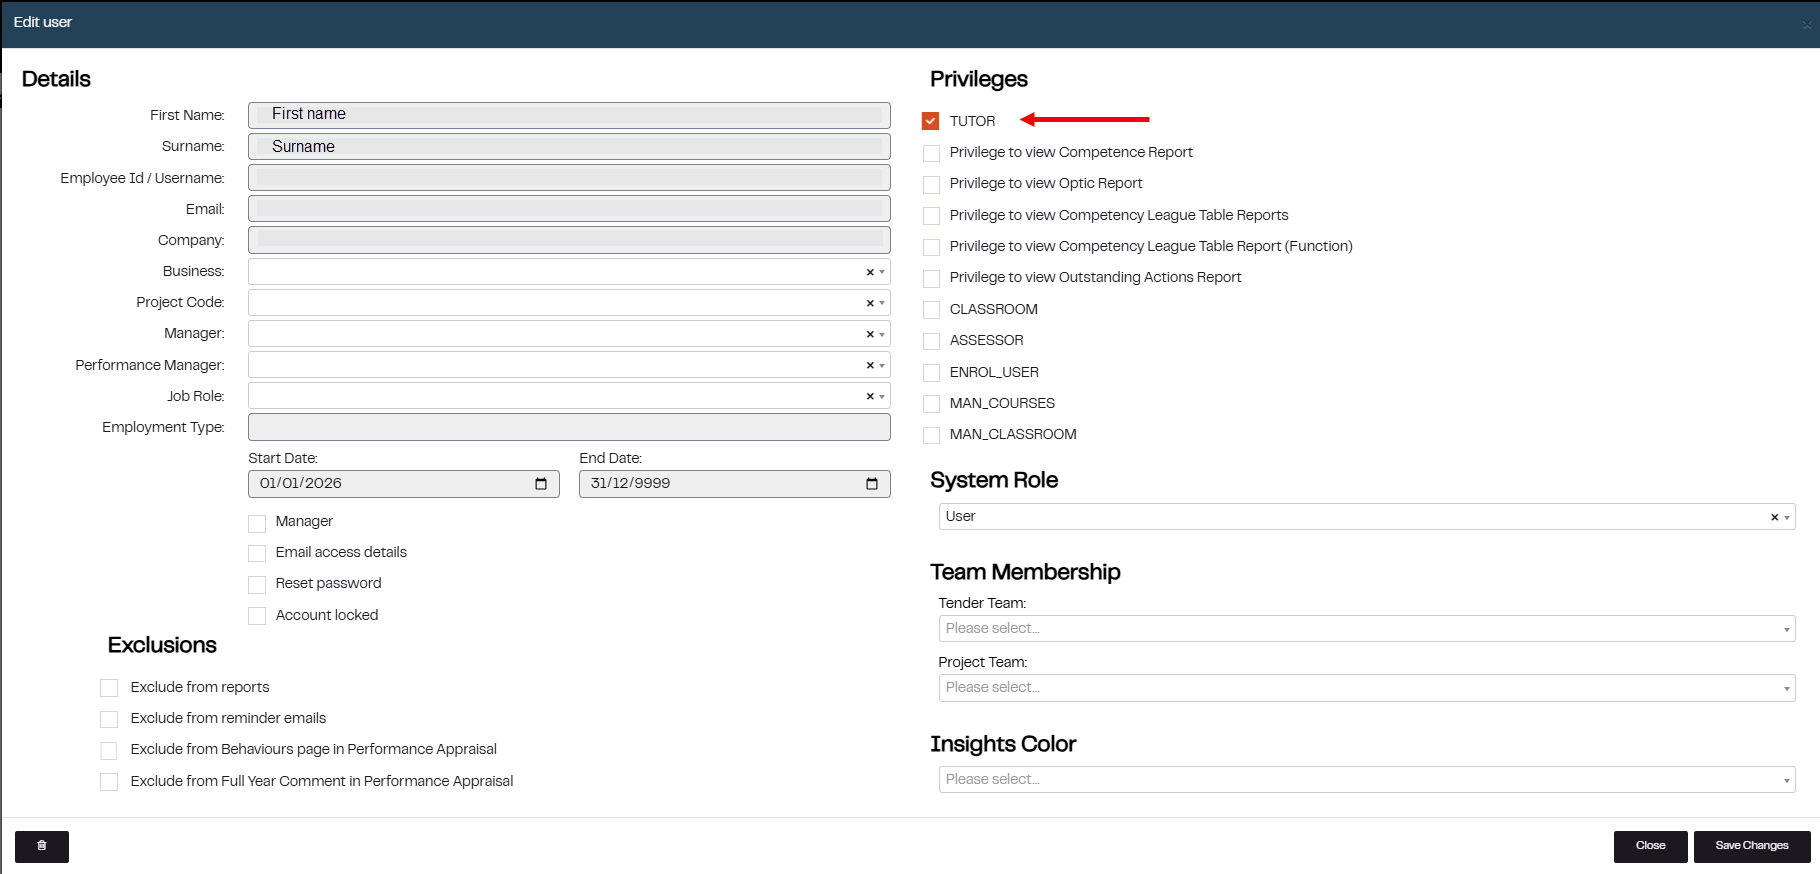Open the Start Date calendar picker icon
The image size is (1820, 874).
(x=541, y=484)
